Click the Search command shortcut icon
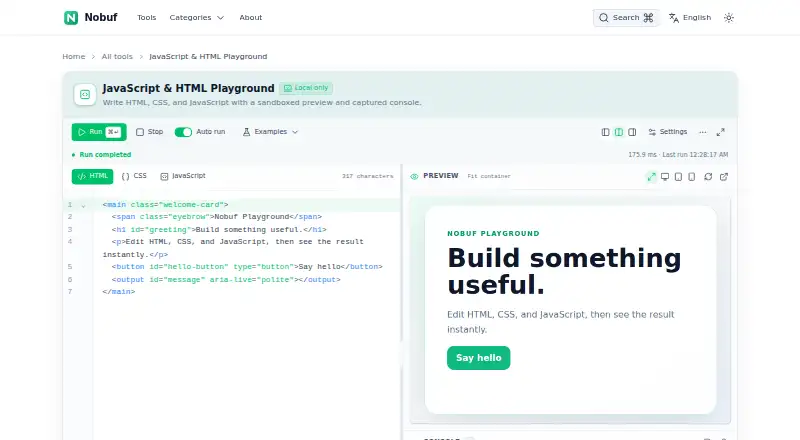Screen dimensions: 800x440 click(648, 18)
